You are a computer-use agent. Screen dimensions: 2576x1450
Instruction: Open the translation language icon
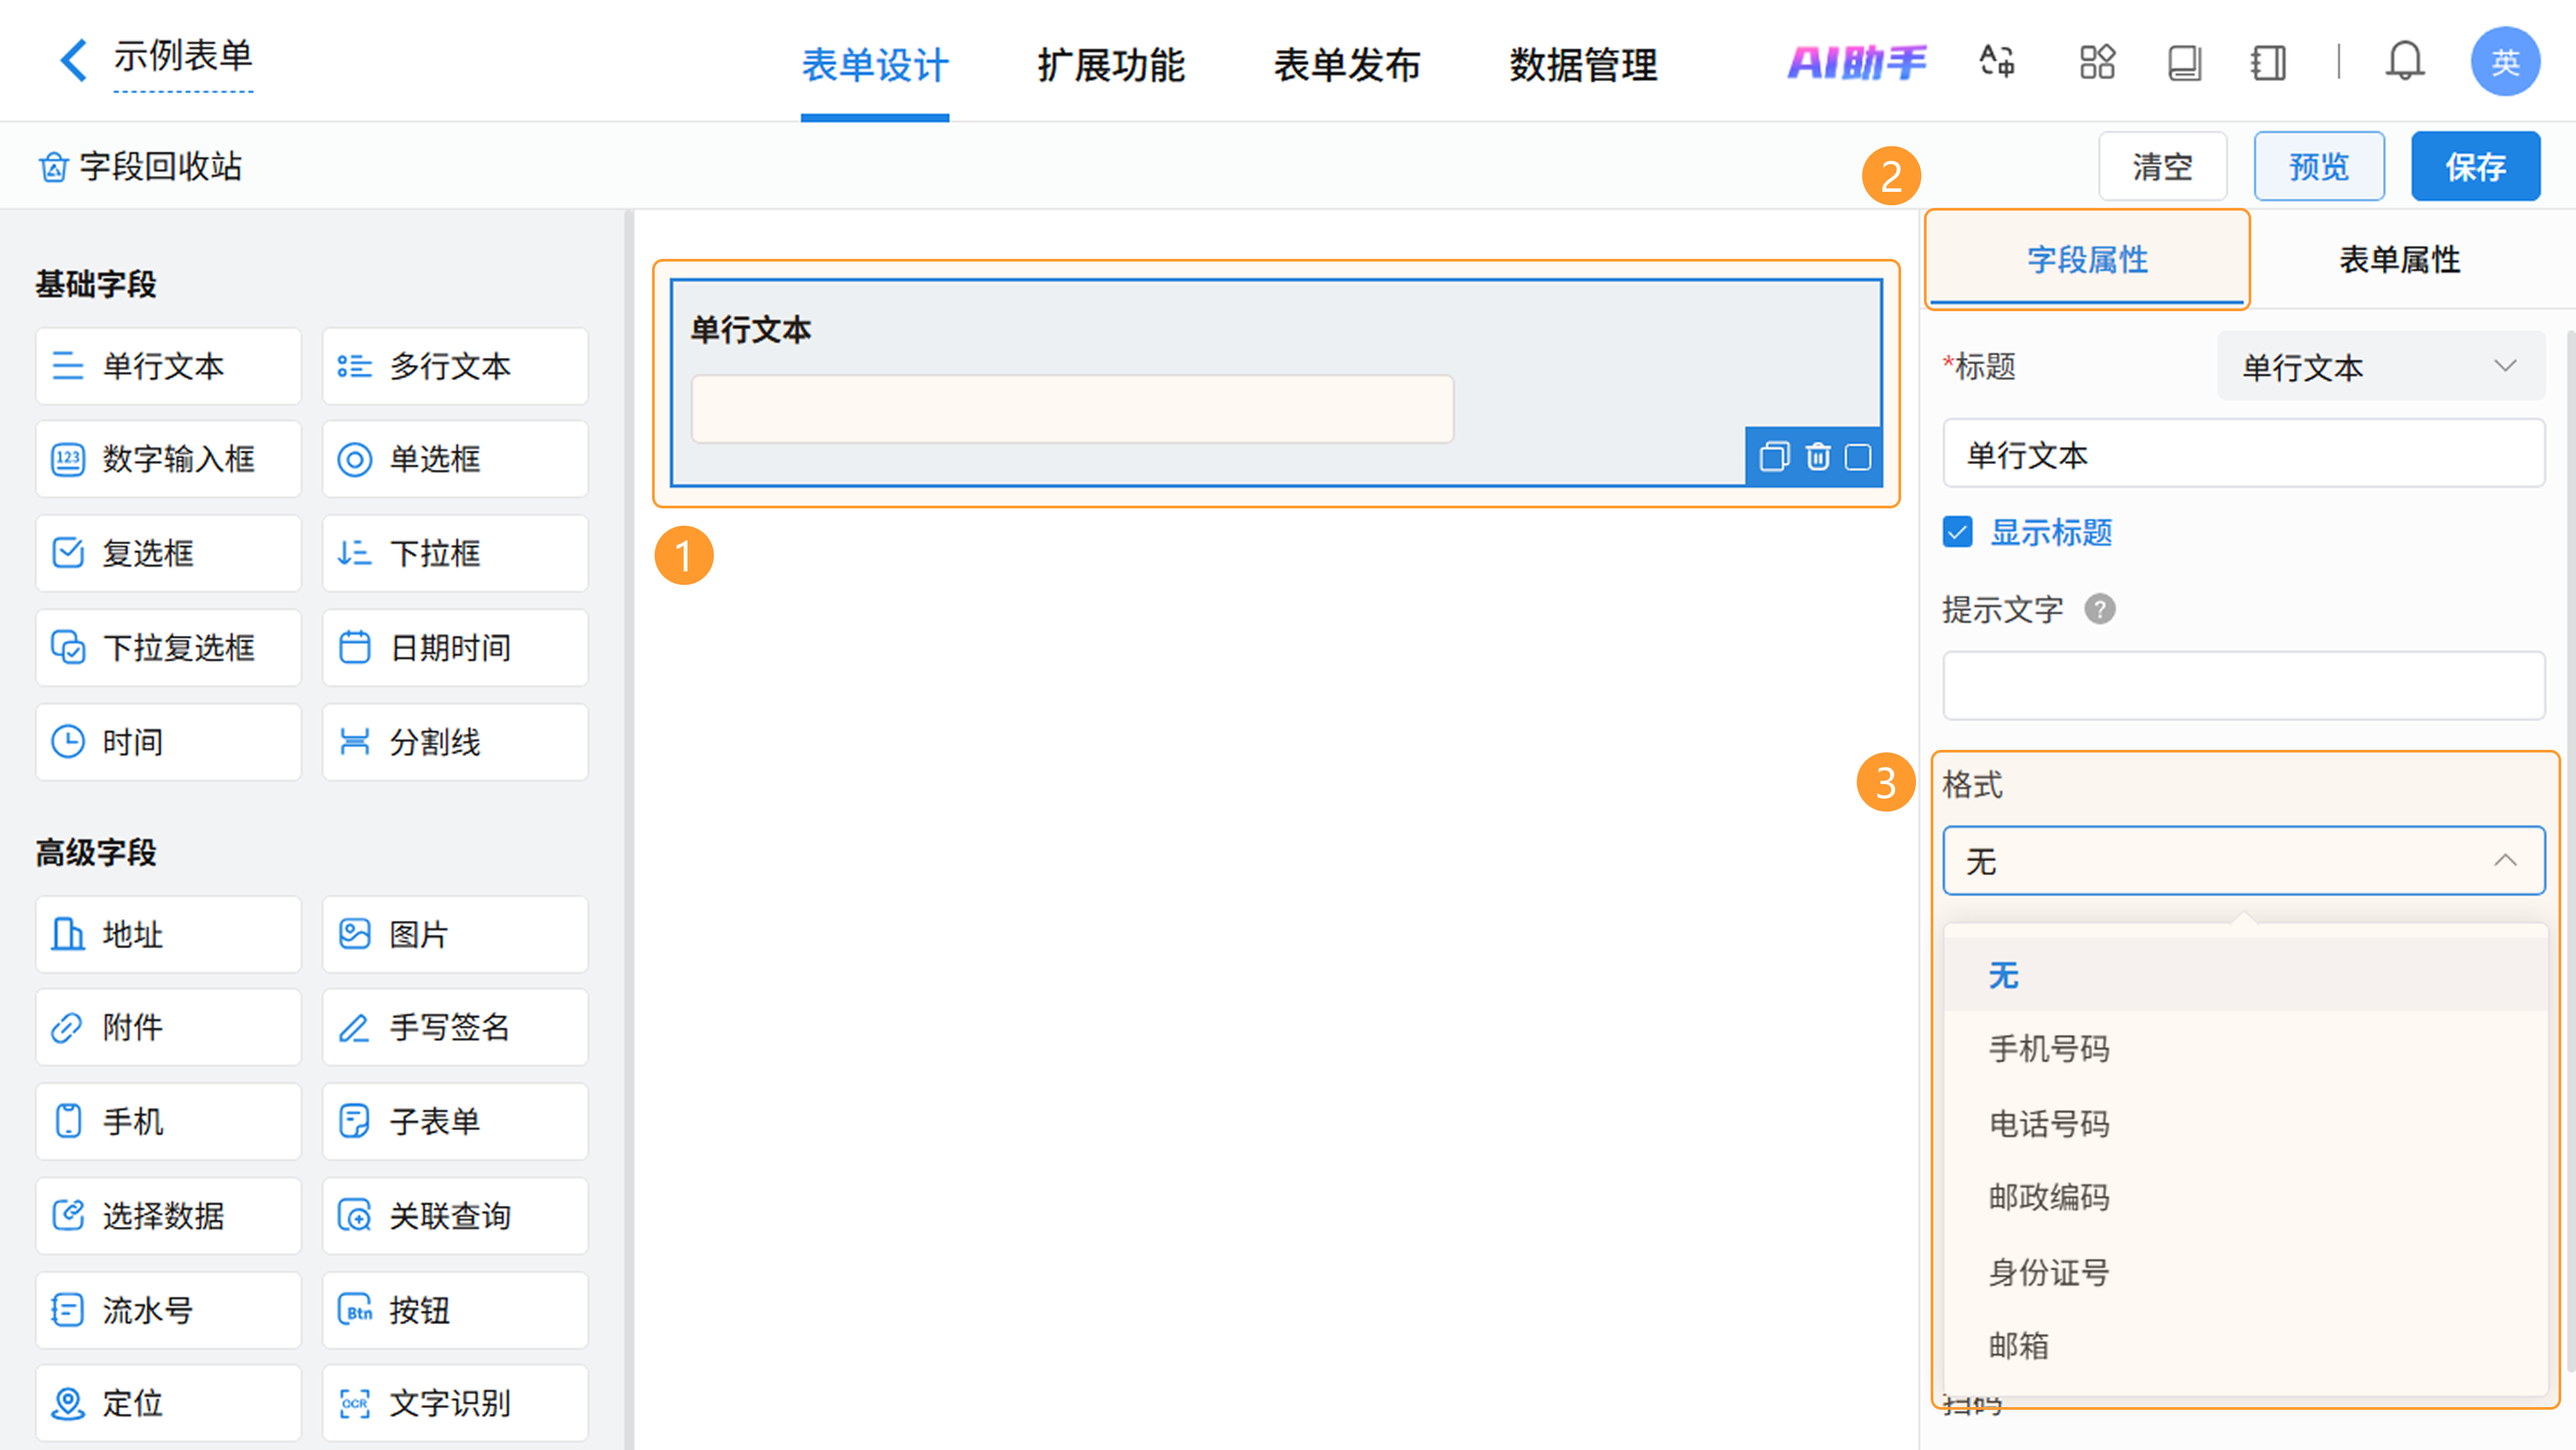1997,62
